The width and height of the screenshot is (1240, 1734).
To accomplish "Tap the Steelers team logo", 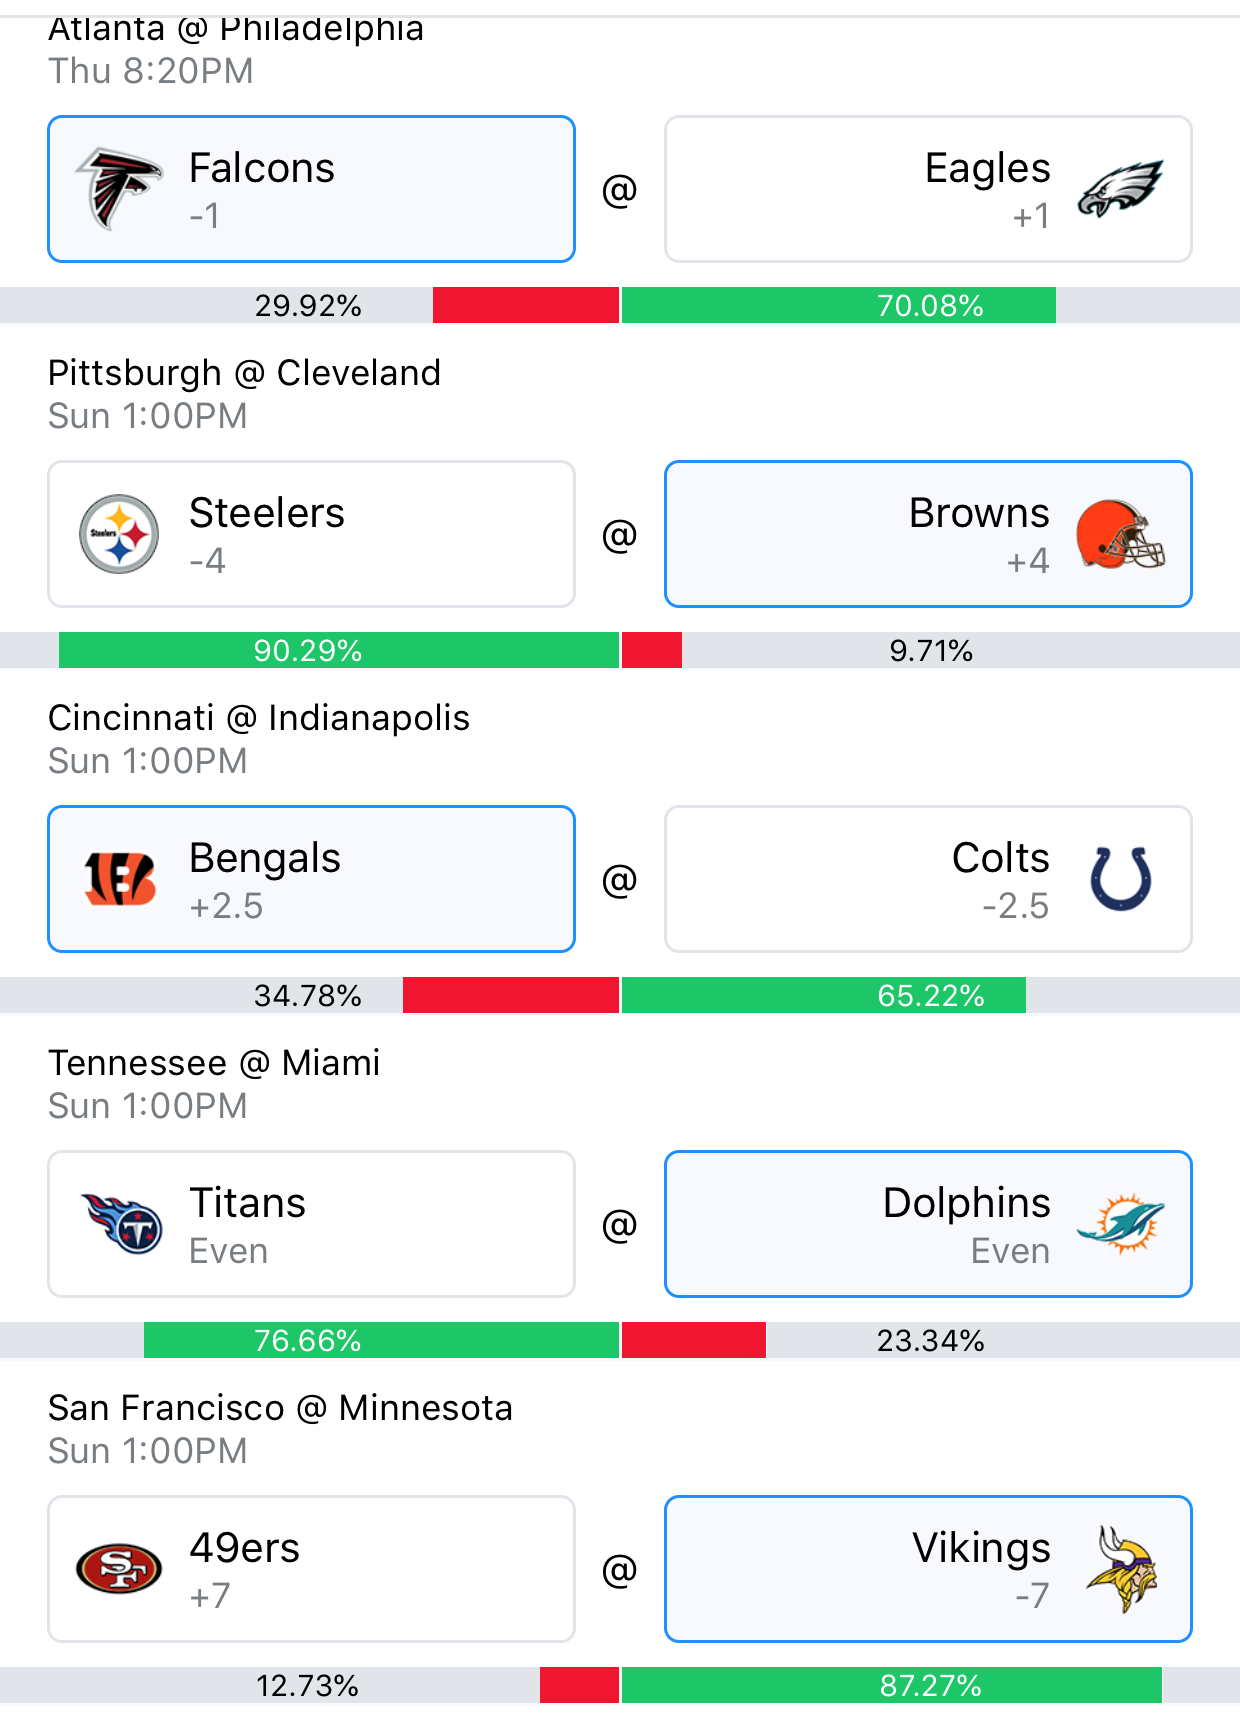I will pyautogui.click(x=119, y=534).
